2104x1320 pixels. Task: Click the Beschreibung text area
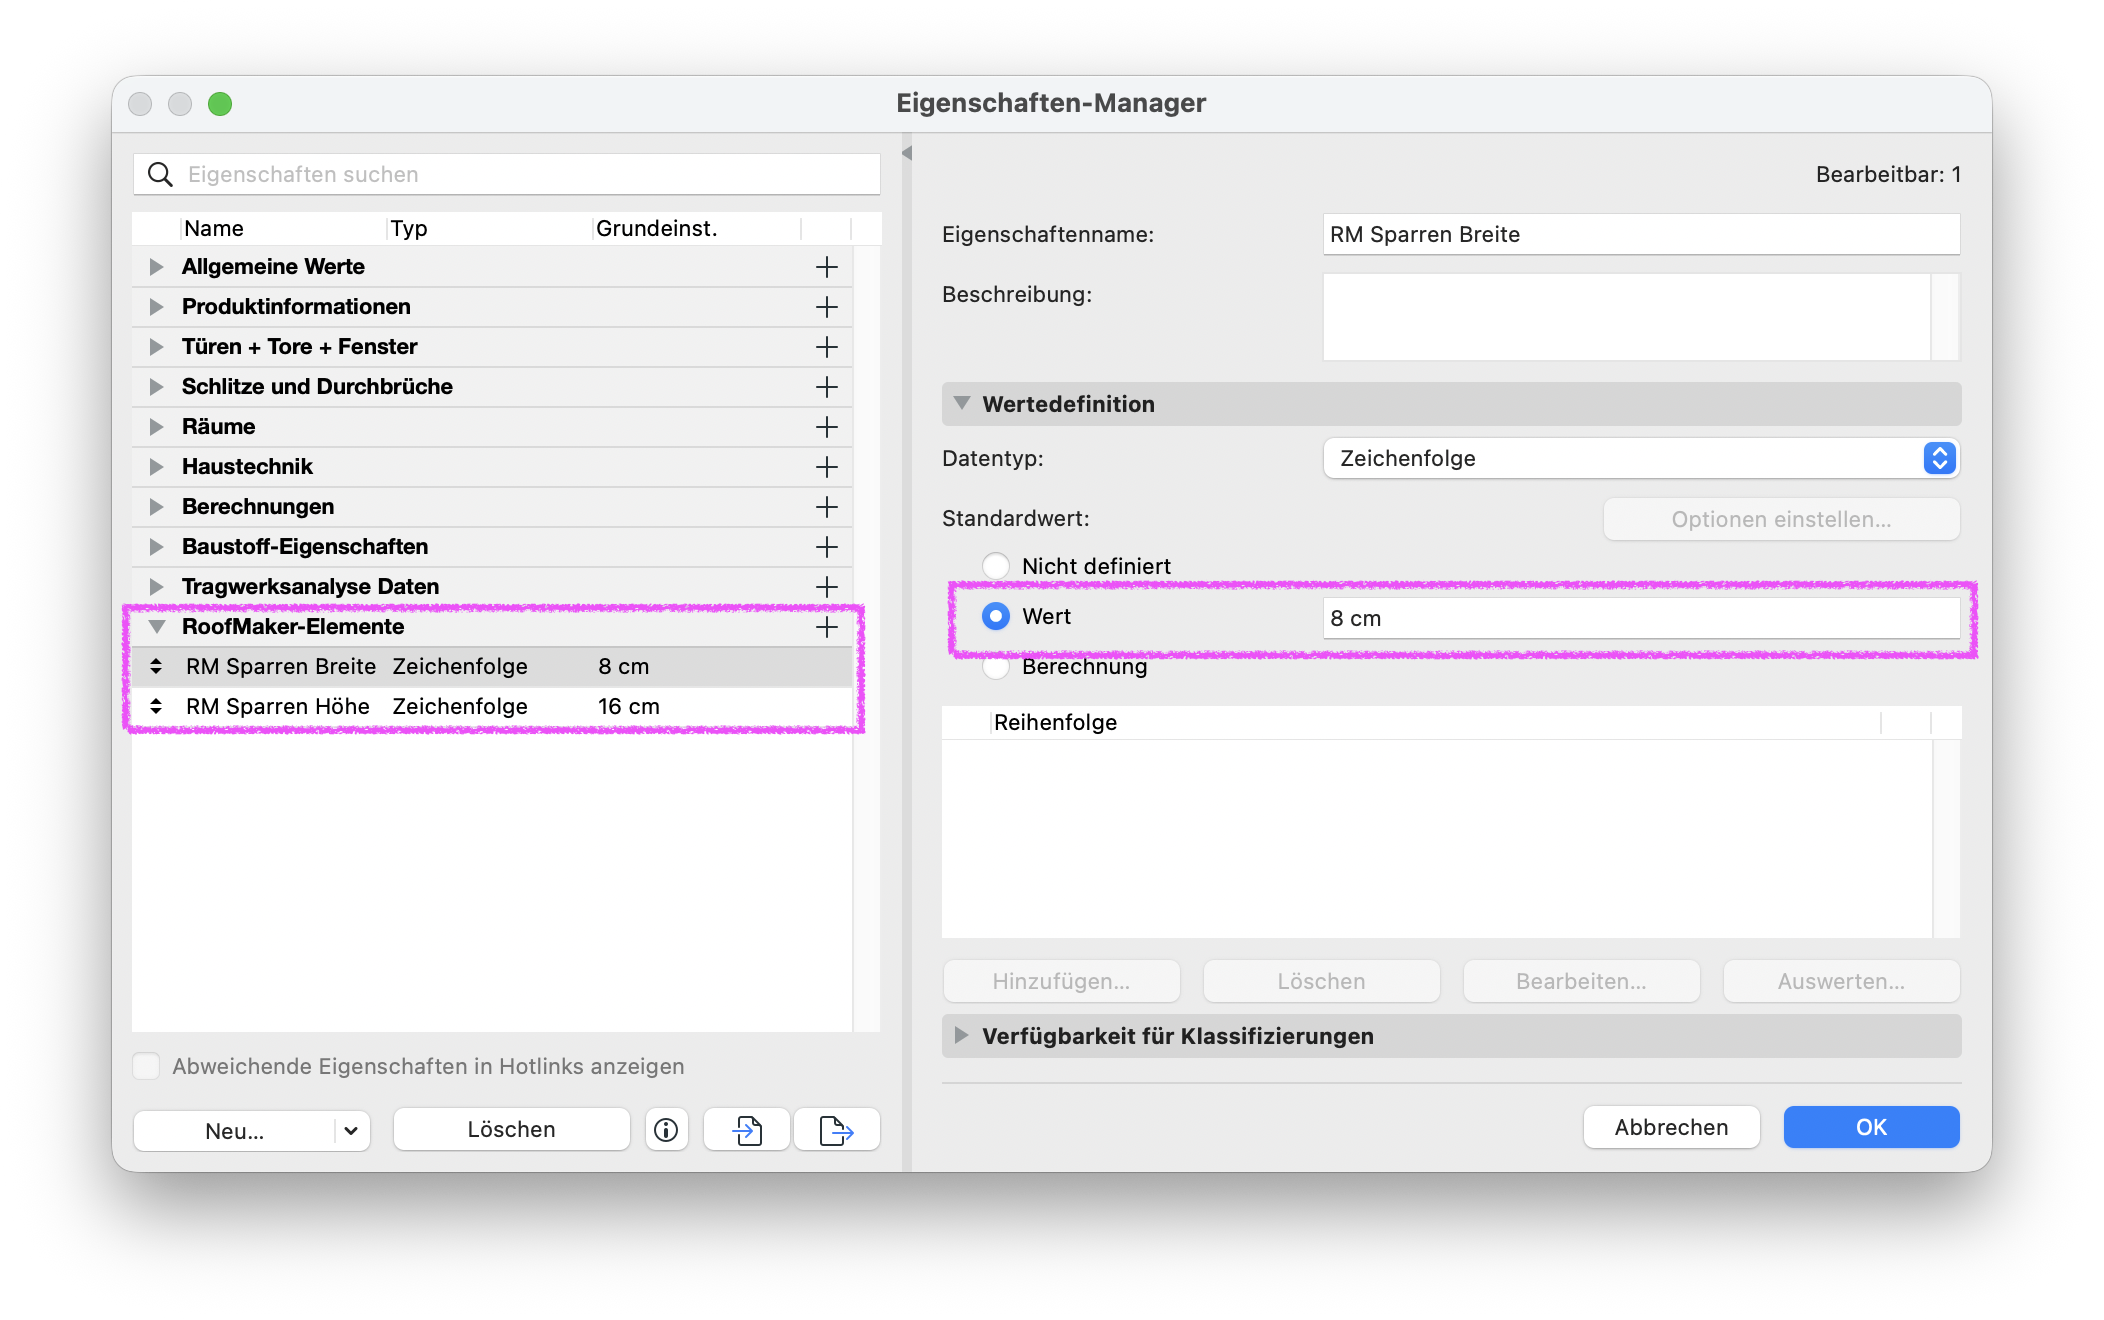[1627, 317]
